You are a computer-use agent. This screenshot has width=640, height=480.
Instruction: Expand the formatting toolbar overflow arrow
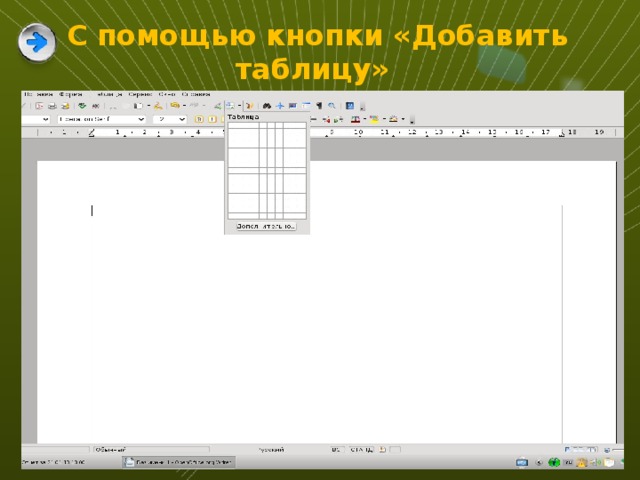tap(412, 120)
